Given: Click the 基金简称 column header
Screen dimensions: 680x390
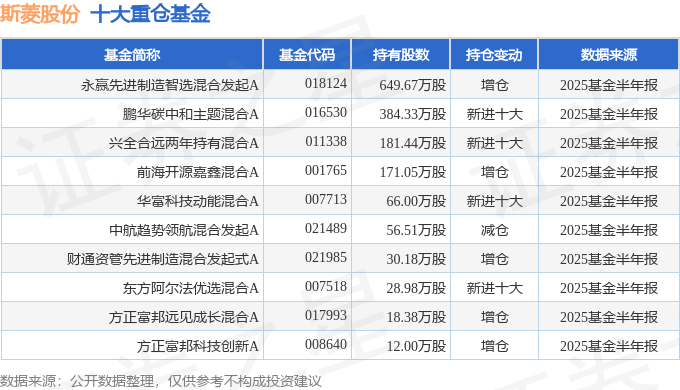Looking at the screenshot, I should [x=132, y=55].
